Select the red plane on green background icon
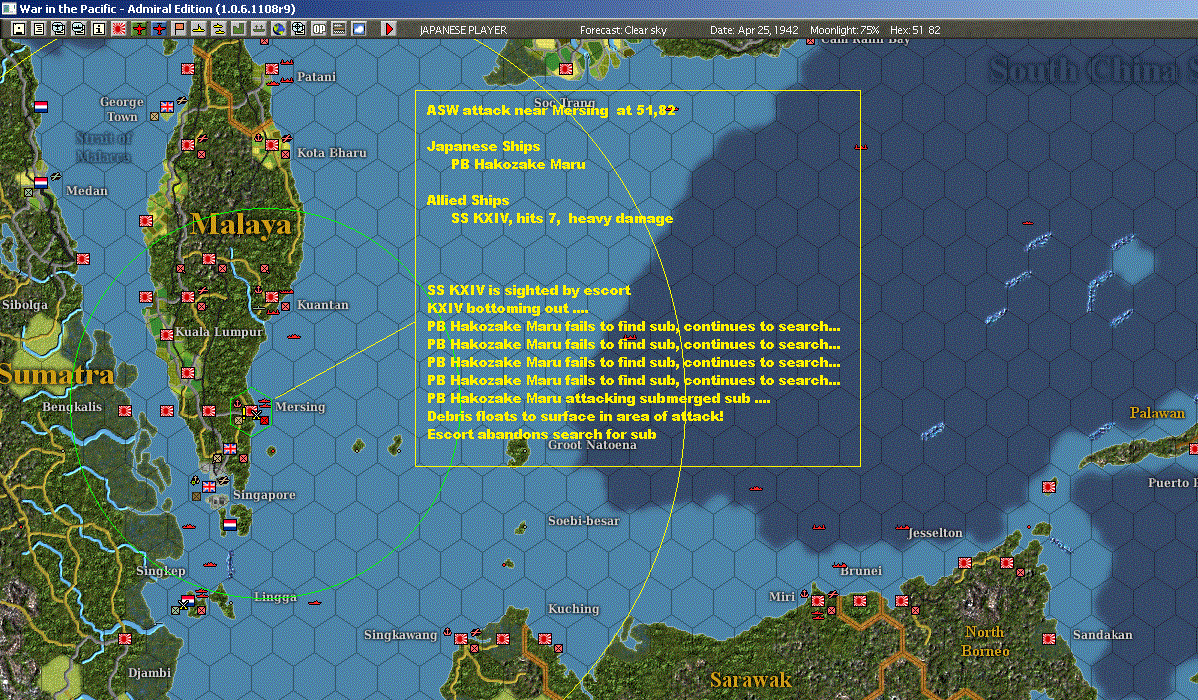1198x700 pixels. tap(139, 29)
